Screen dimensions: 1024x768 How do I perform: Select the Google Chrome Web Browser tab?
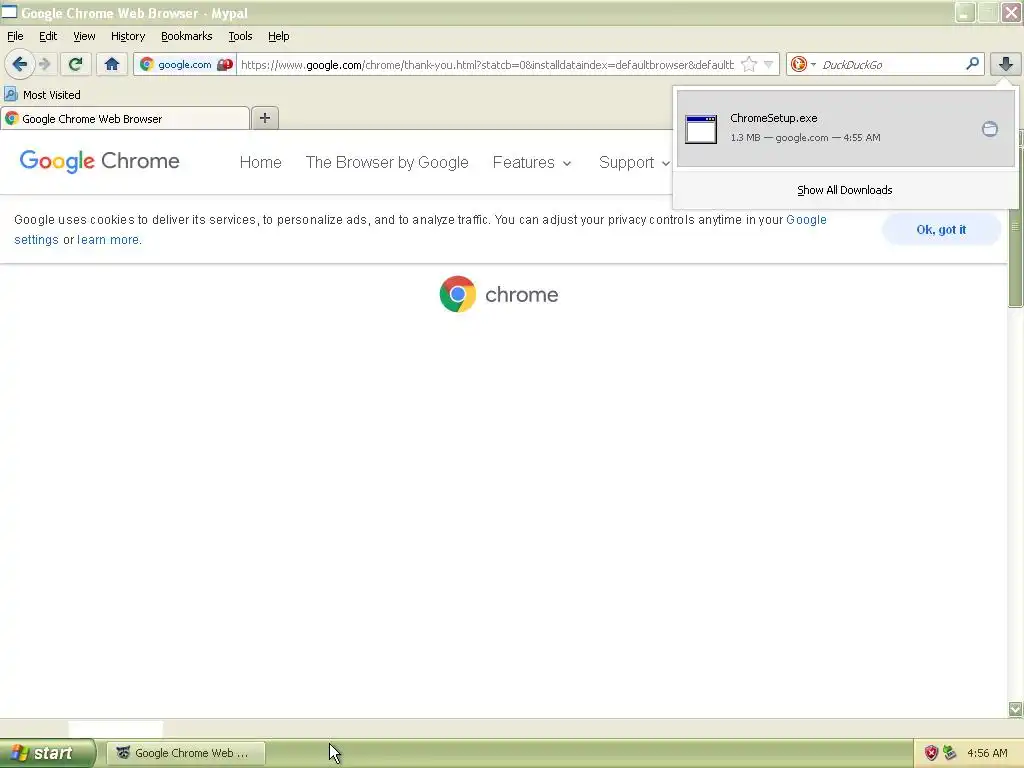click(x=125, y=119)
